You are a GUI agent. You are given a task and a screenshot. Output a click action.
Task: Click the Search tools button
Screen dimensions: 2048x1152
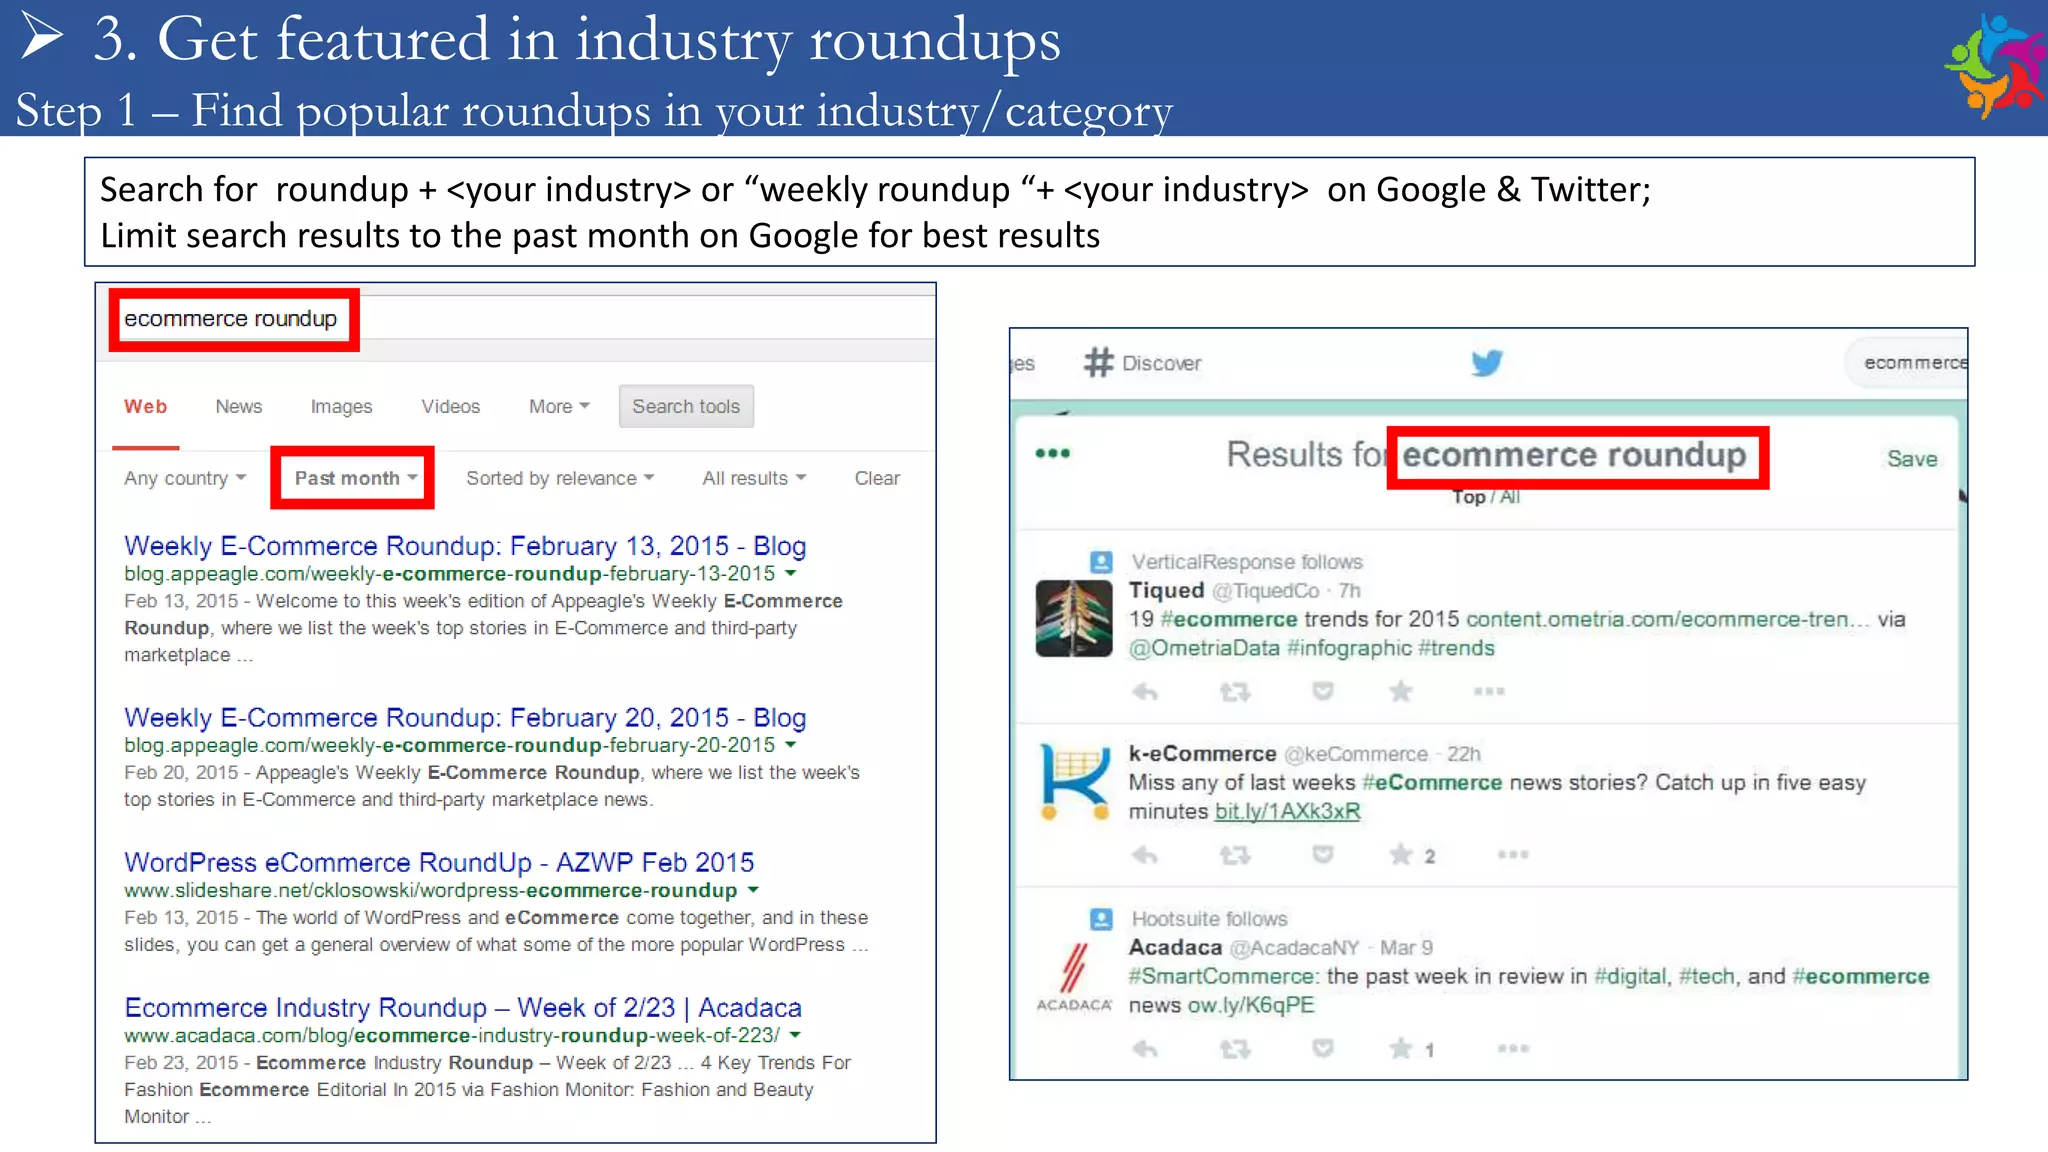(x=686, y=406)
